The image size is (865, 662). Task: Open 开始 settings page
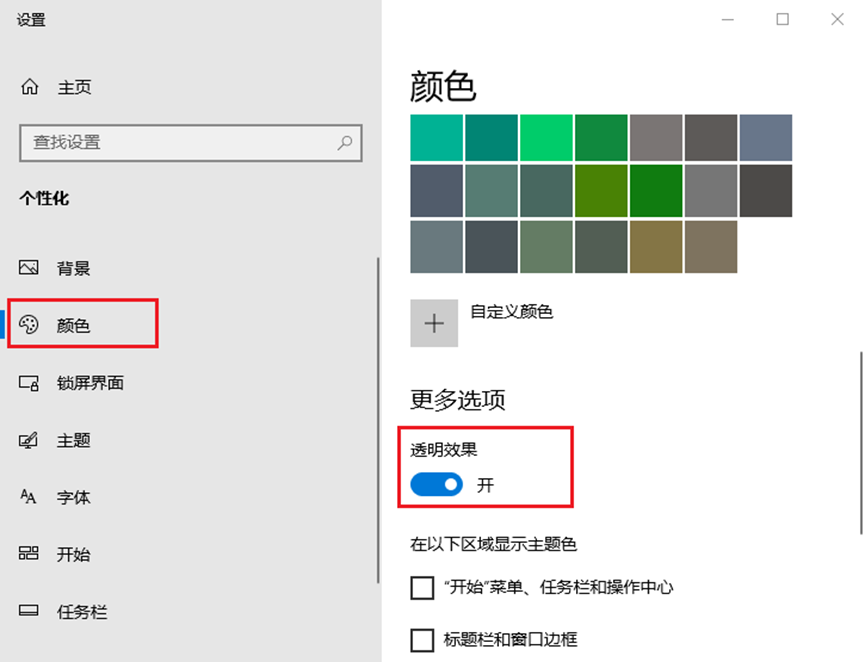tap(190, 554)
